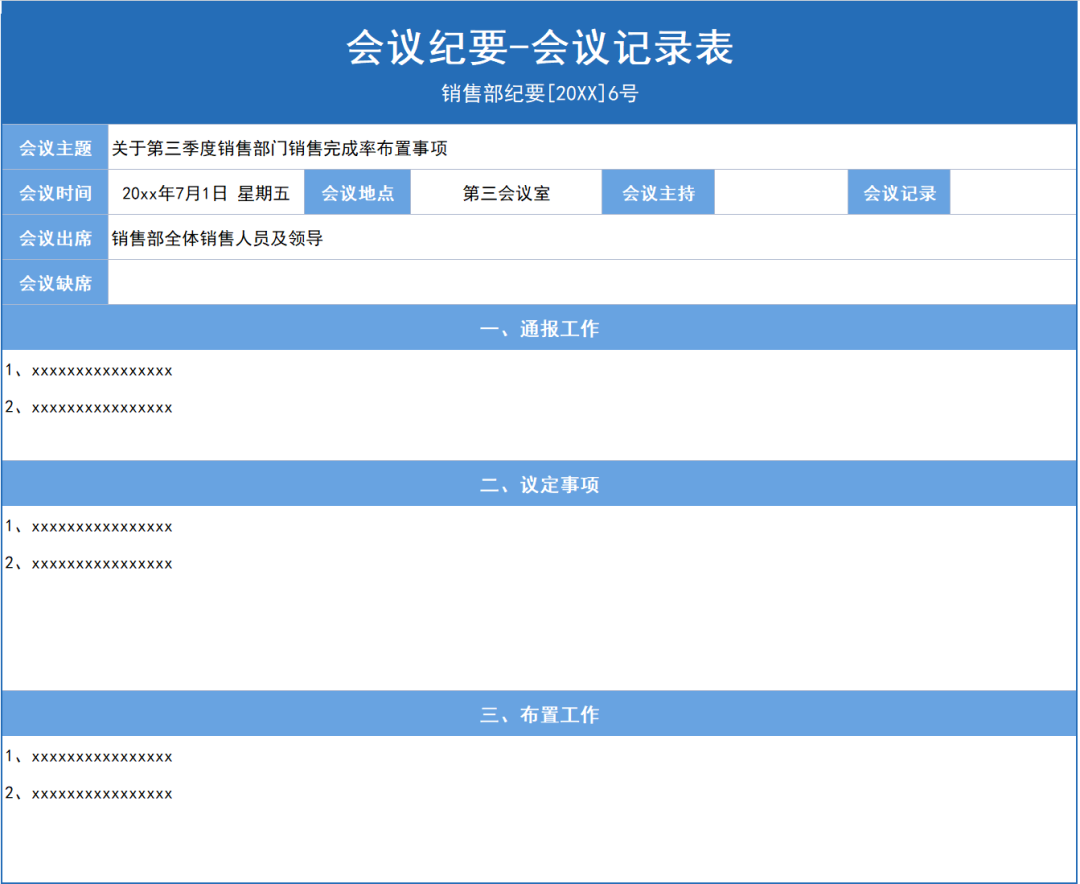The height and width of the screenshot is (884, 1080).
Task: Select the 会议时间 label cell
Action: pos(55,193)
